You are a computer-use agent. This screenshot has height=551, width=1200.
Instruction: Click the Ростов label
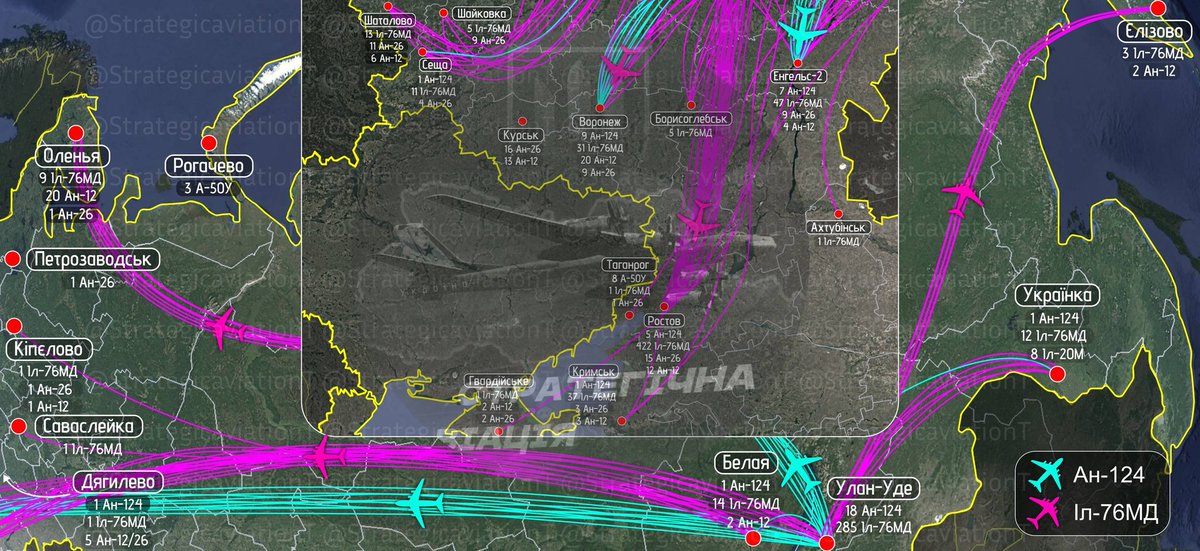click(665, 320)
